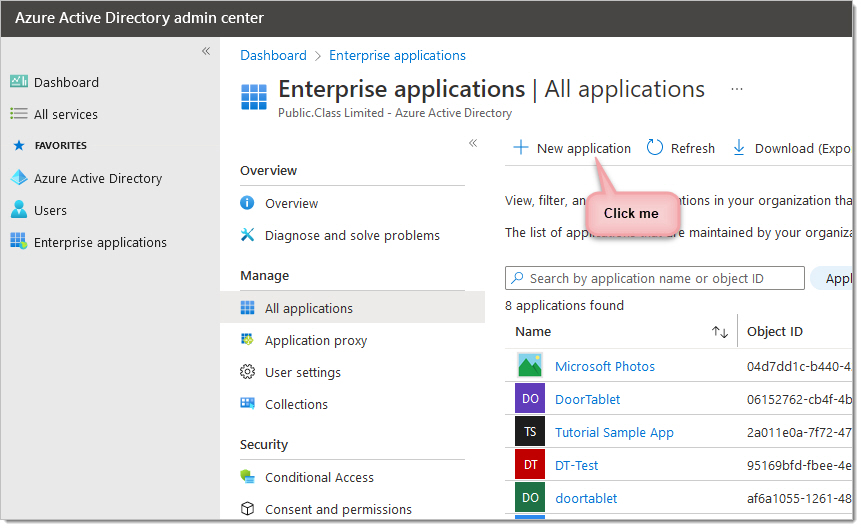Go to Dashboard via breadcrumb link
This screenshot has width=861, height=528.
coord(273,55)
